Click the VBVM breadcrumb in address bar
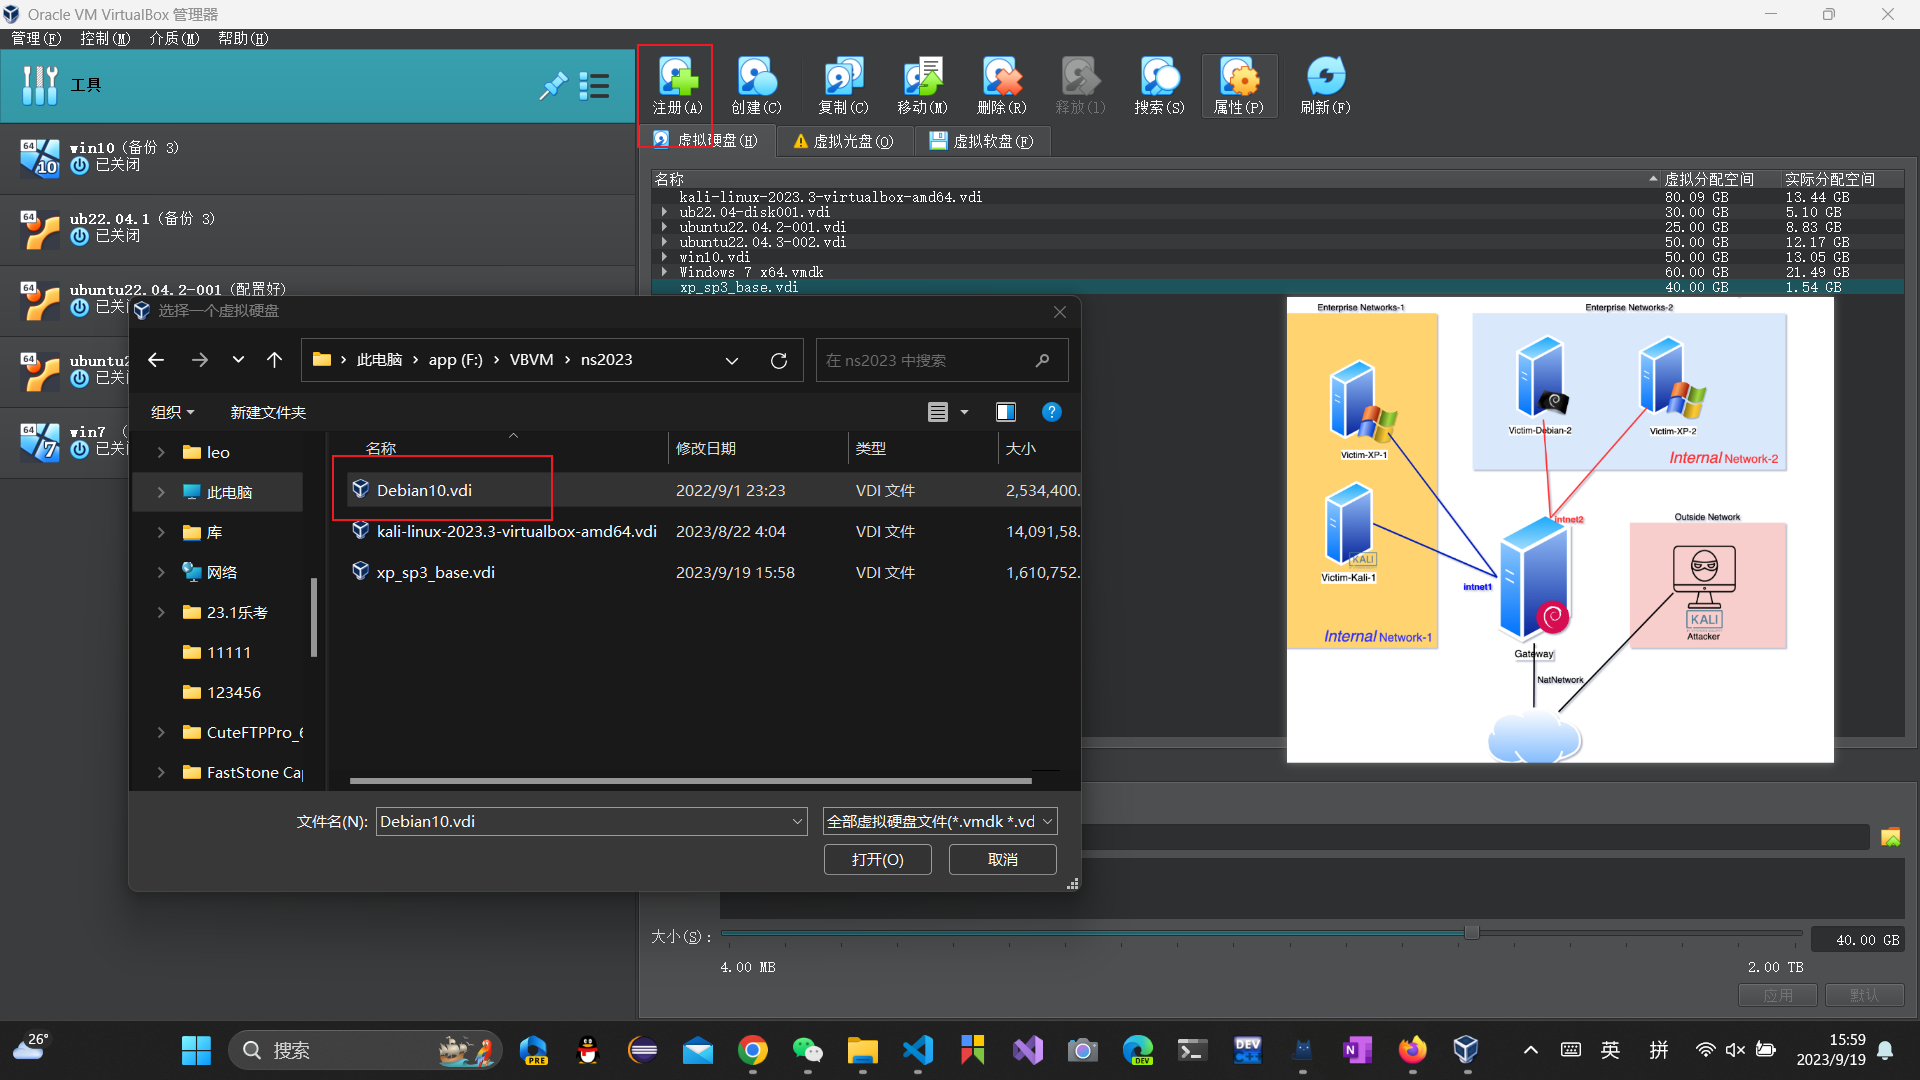The height and width of the screenshot is (1080, 1920). tap(531, 360)
